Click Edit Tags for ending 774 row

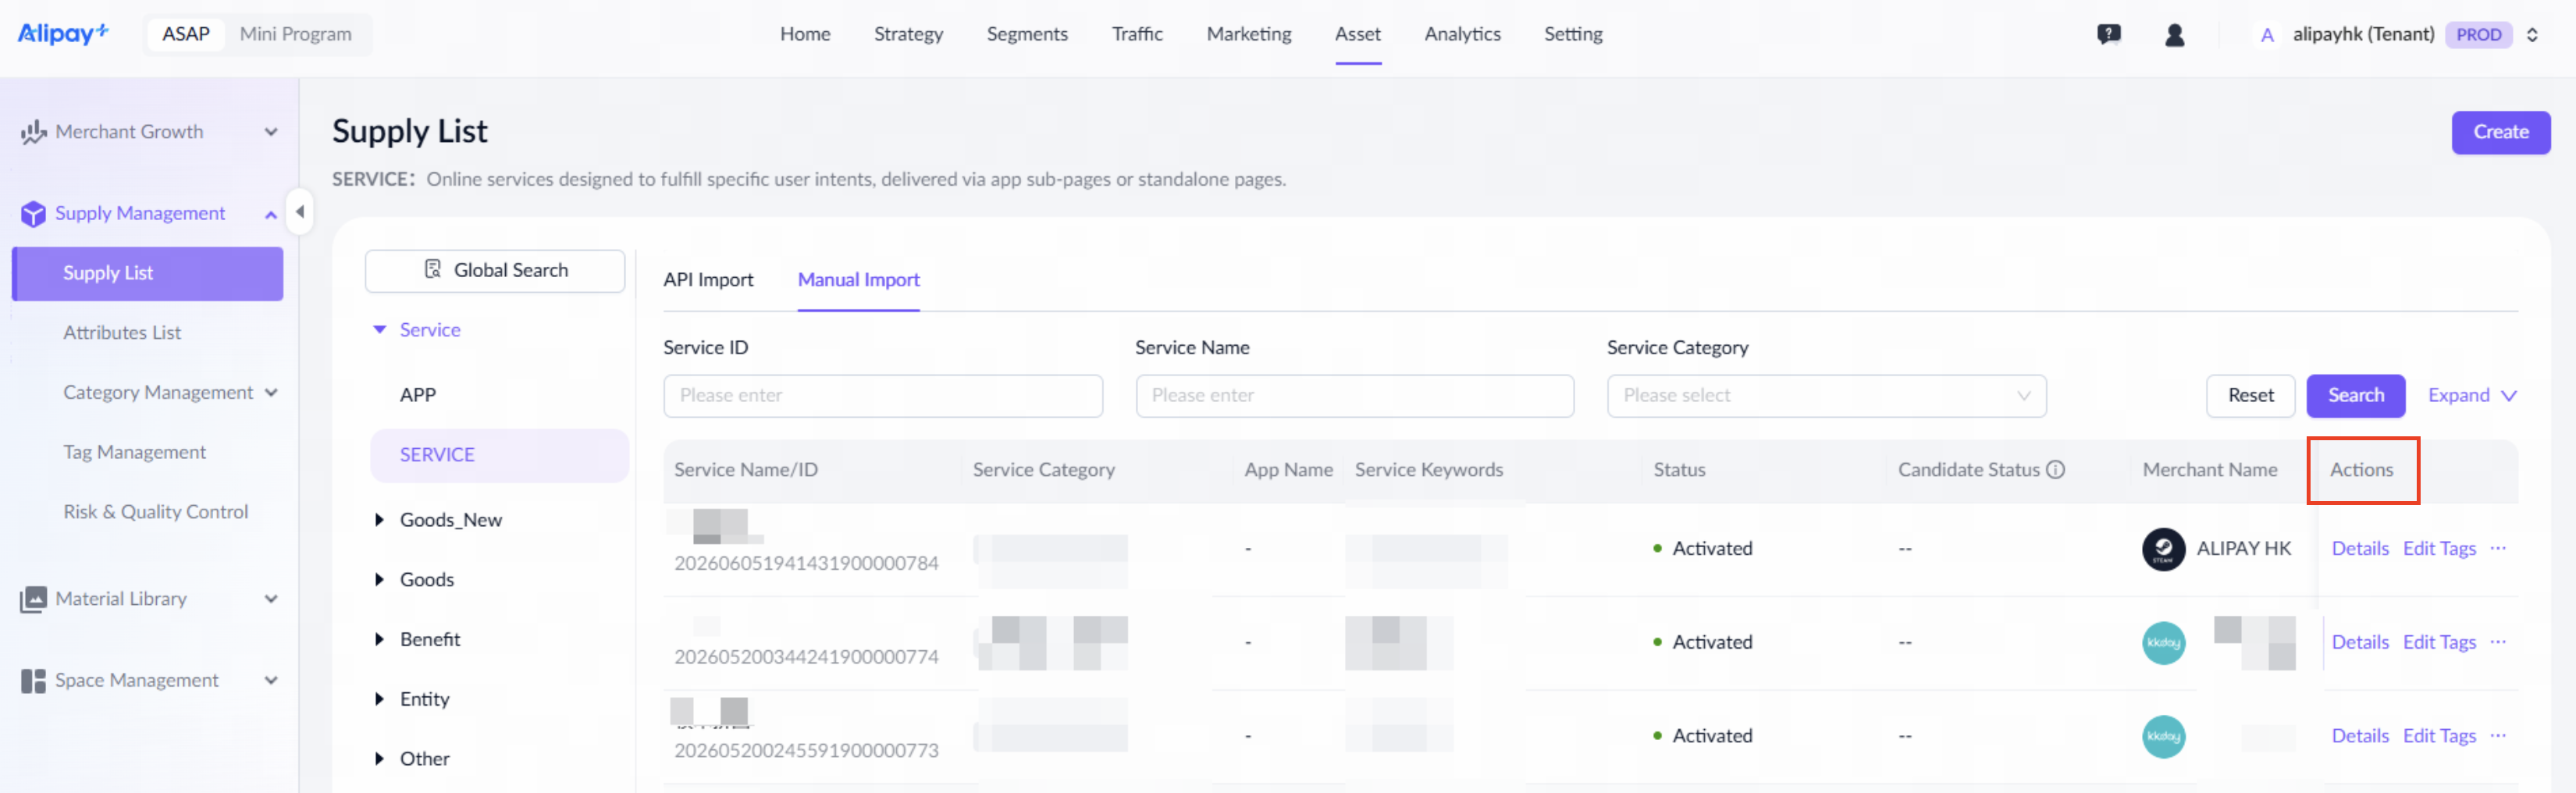coord(2439,642)
